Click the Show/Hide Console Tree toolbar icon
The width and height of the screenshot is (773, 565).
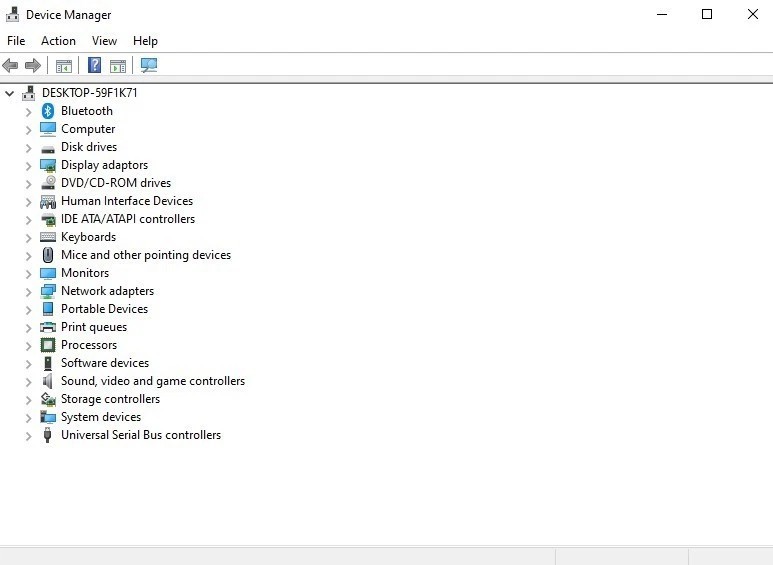64,66
